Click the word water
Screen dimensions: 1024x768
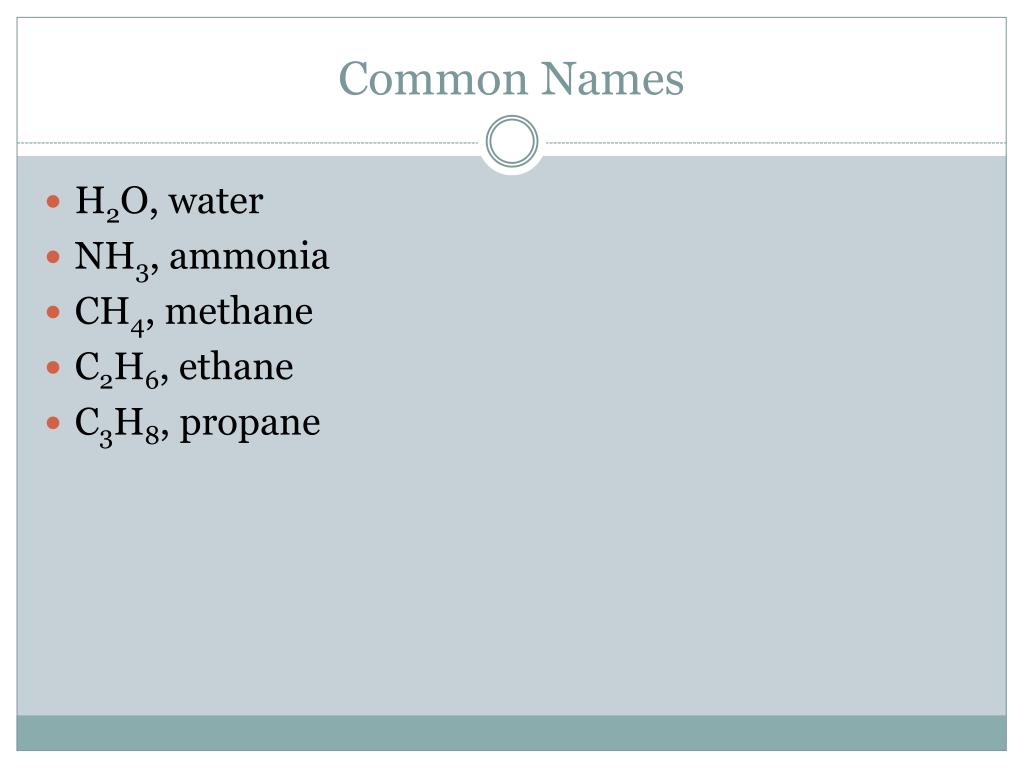216,201
